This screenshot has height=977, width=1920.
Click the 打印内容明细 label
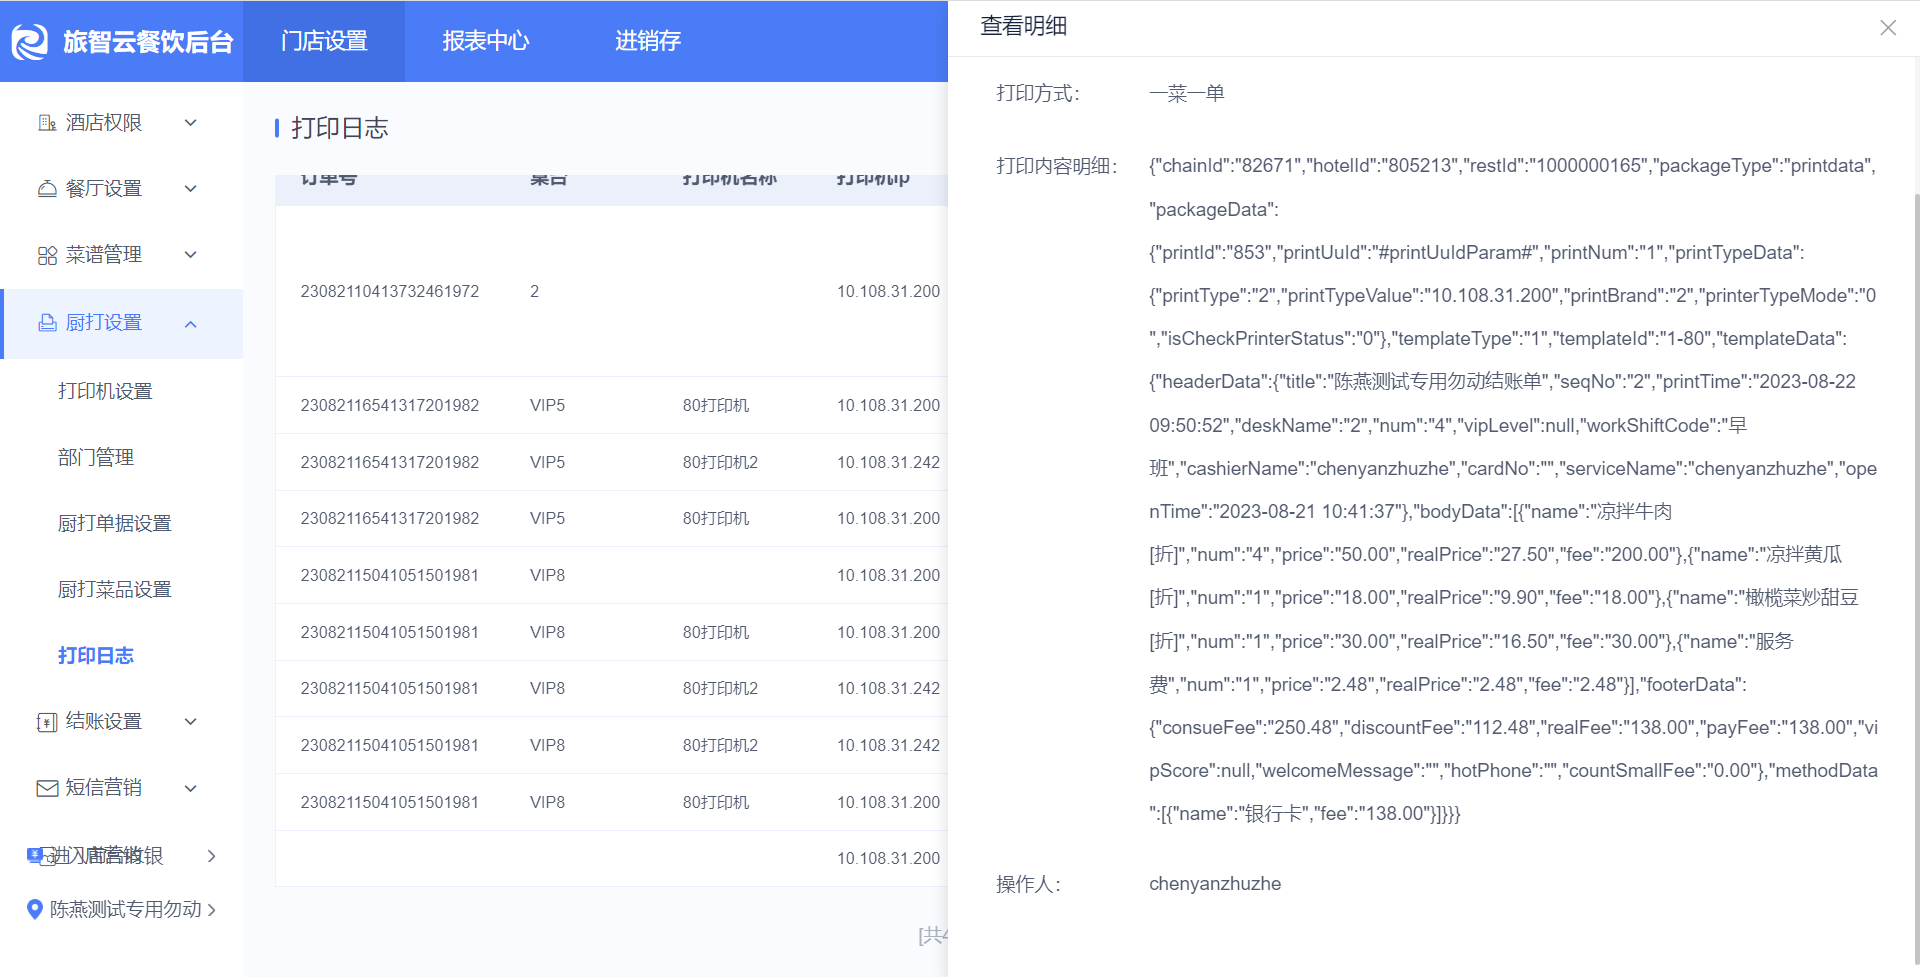tap(1057, 166)
